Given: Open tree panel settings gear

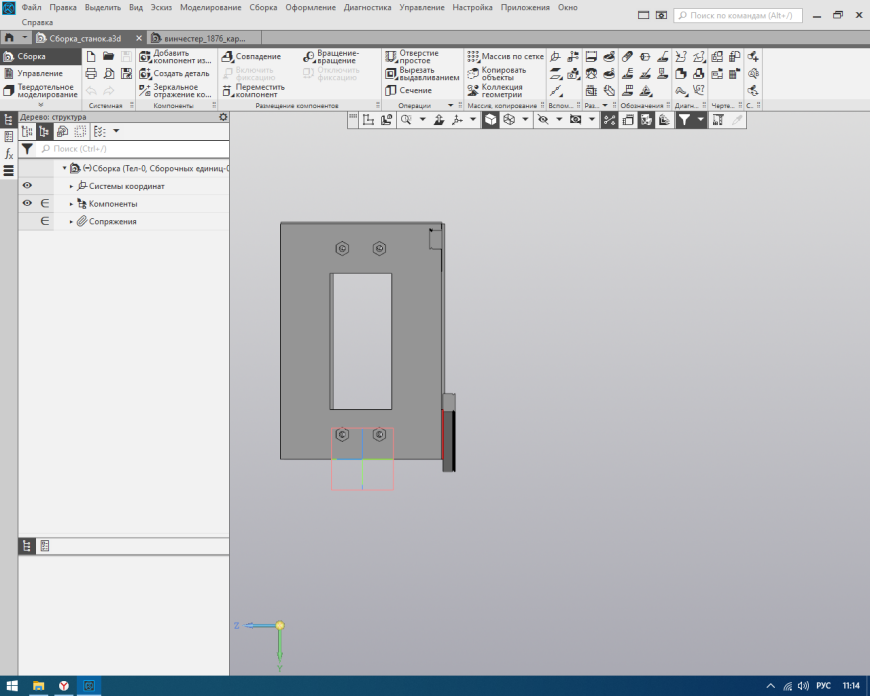Looking at the screenshot, I should point(223,117).
